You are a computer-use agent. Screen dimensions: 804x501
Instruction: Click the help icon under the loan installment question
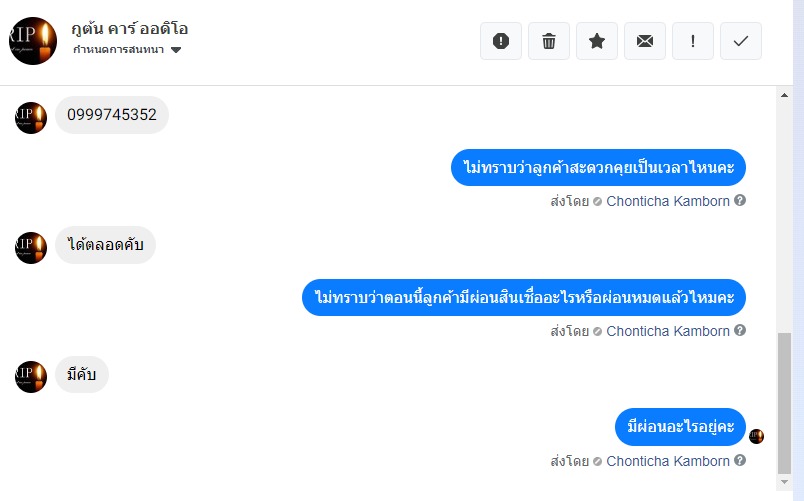click(739, 330)
